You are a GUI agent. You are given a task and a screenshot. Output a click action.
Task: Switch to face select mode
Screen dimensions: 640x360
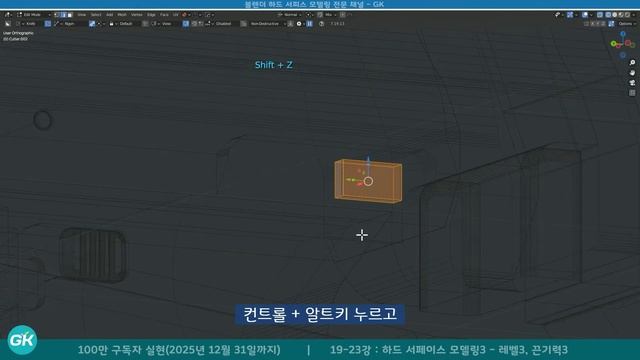pyautogui.click(x=70, y=15)
